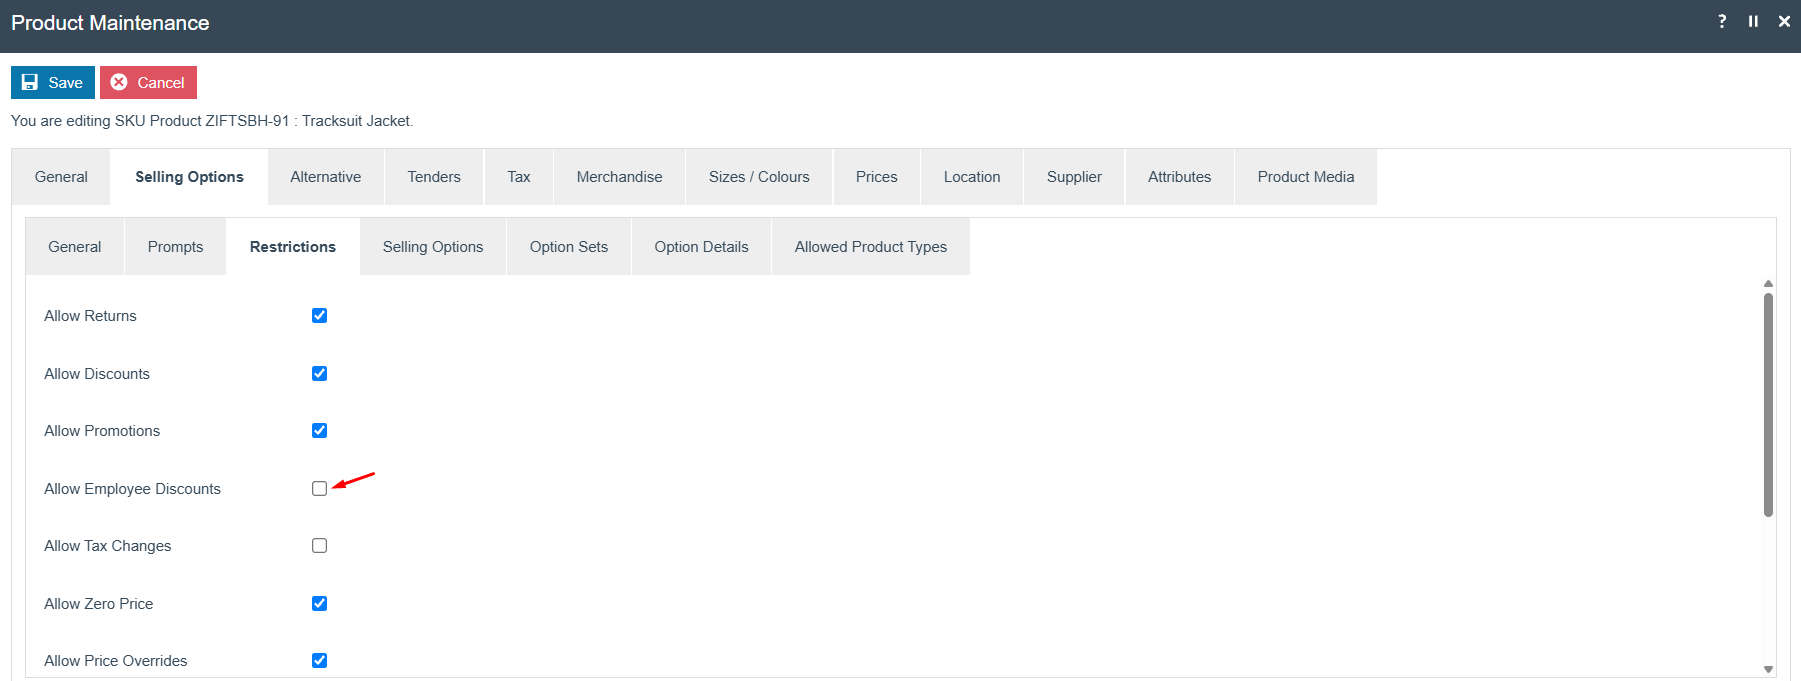This screenshot has height=681, width=1801.
Task: Close the Product Maintenance window
Action: (x=1784, y=21)
